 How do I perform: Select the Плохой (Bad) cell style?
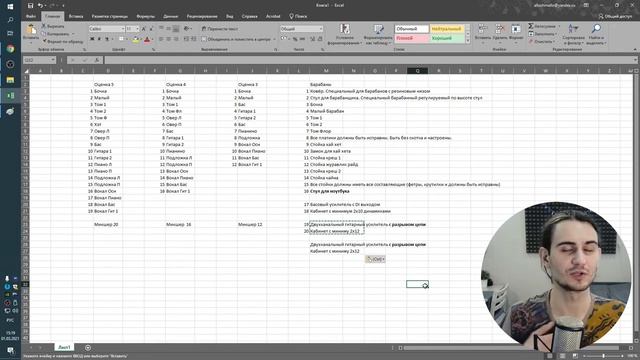(411, 38)
